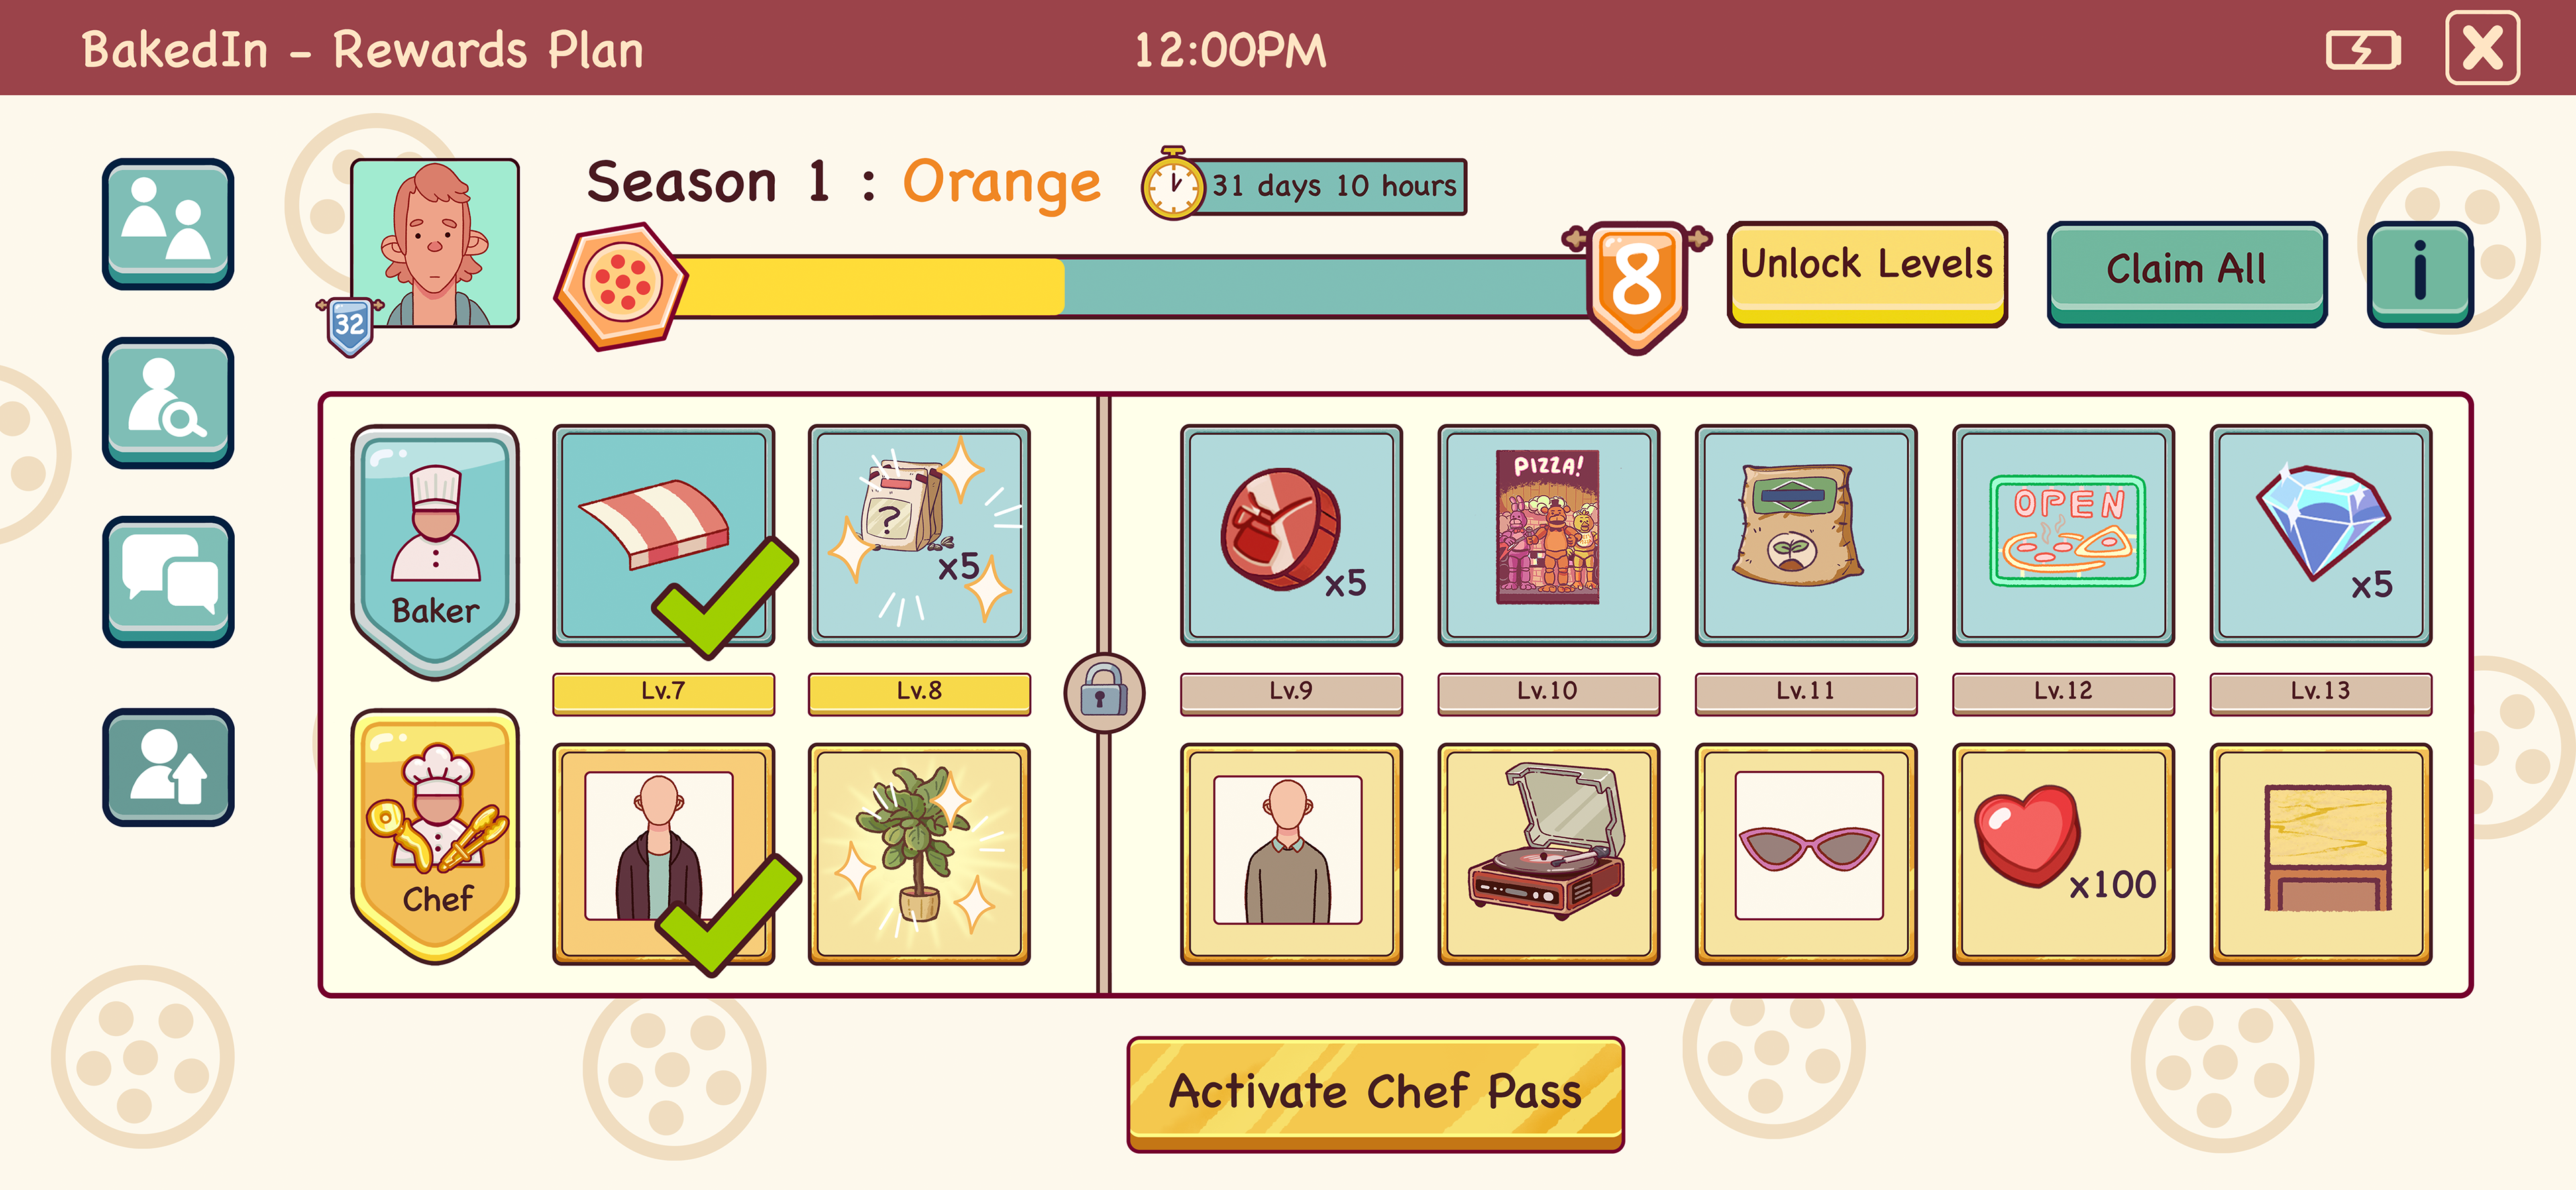Select the claimed jacket outfit Chef reward
2576x1190 pixels.
(664, 853)
